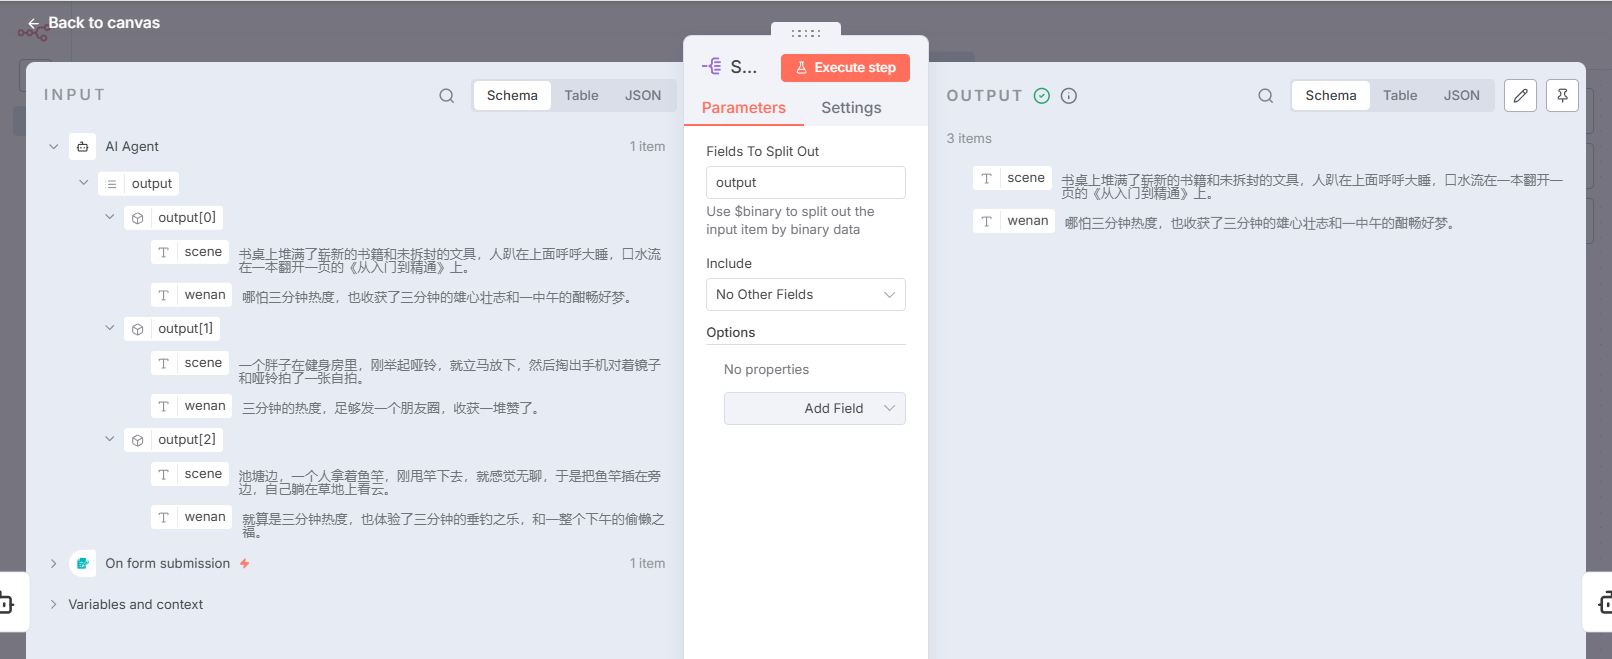Click the trigger lightning bolt icon
Image resolution: width=1612 pixels, height=659 pixels.
[x=244, y=564]
